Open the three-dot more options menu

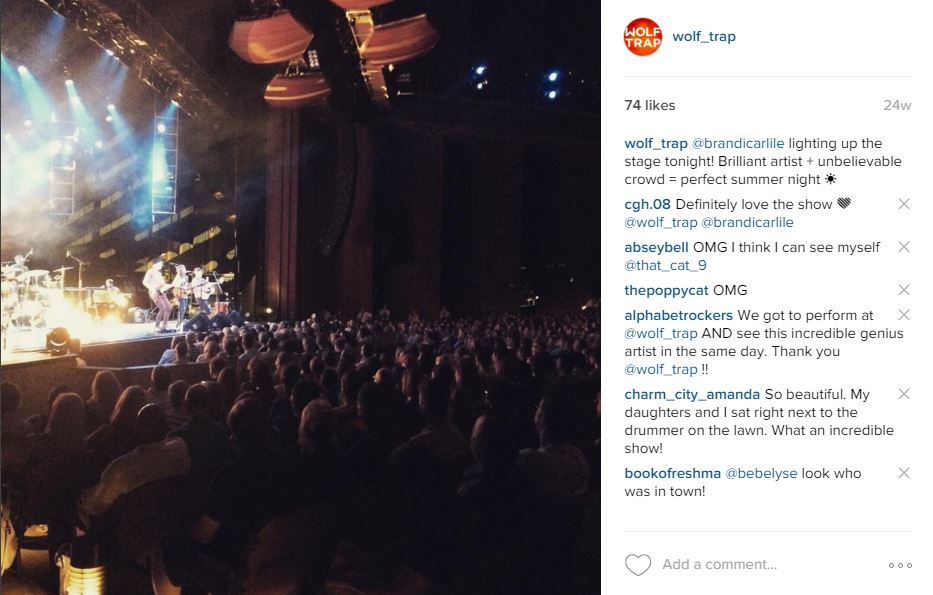900,565
